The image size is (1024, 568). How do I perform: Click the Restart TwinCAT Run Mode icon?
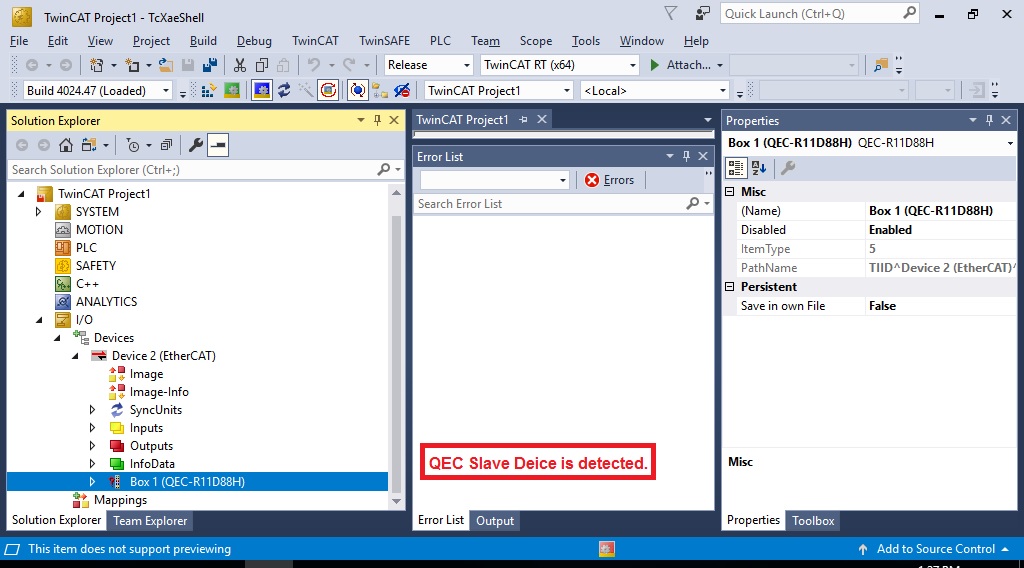coord(232,90)
